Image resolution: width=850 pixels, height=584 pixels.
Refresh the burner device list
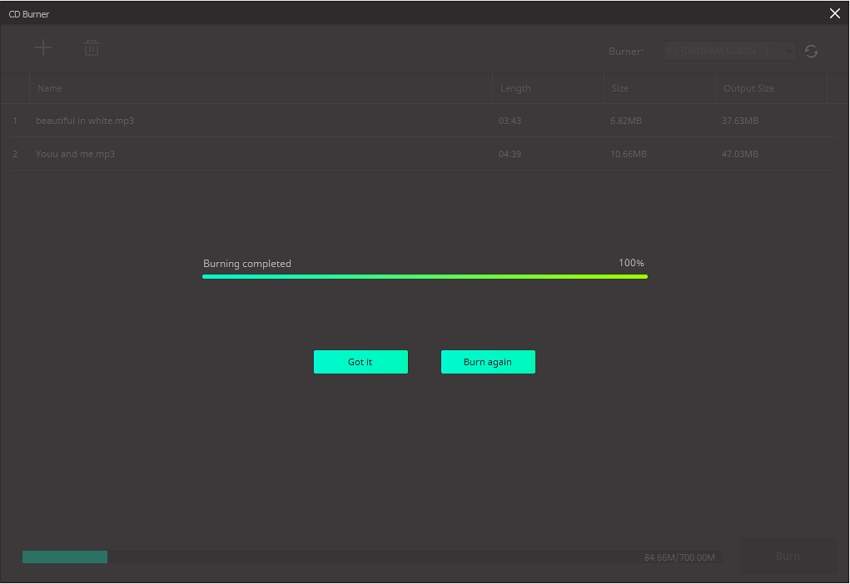tap(811, 51)
